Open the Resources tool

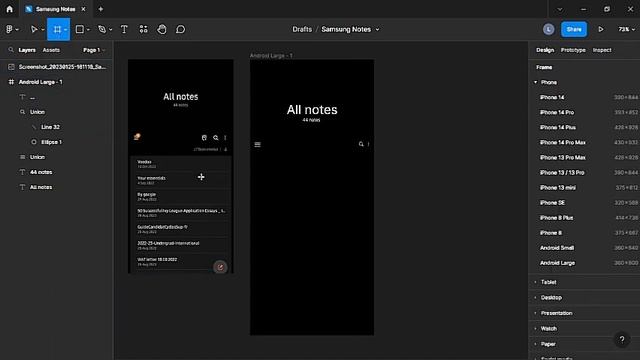point(143,29)
